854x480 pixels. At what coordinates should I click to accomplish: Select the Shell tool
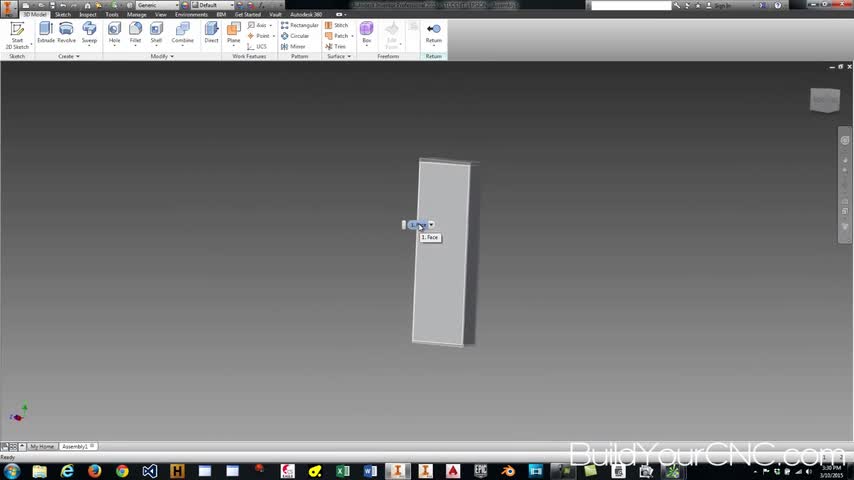156,33
